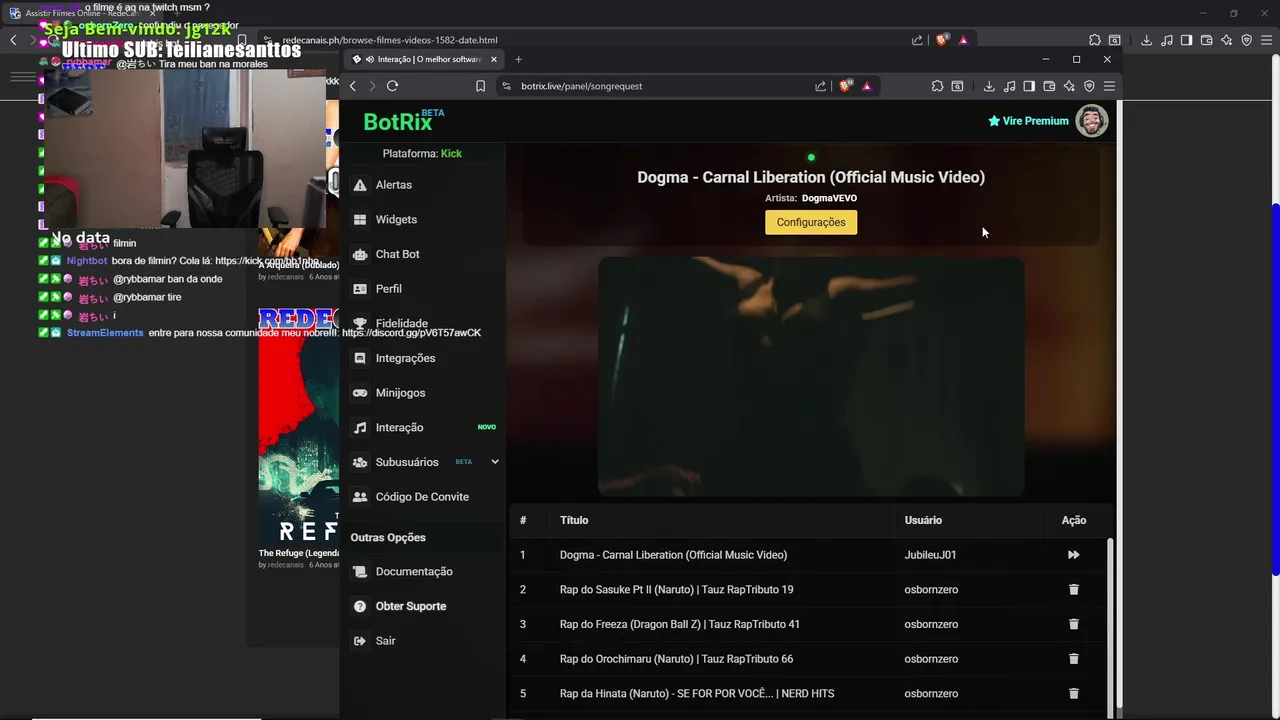Click user JubileuJ01 in the queue
Image resolution: width=1280 pixels, height=720 pixels.
(x=930, y=555)
